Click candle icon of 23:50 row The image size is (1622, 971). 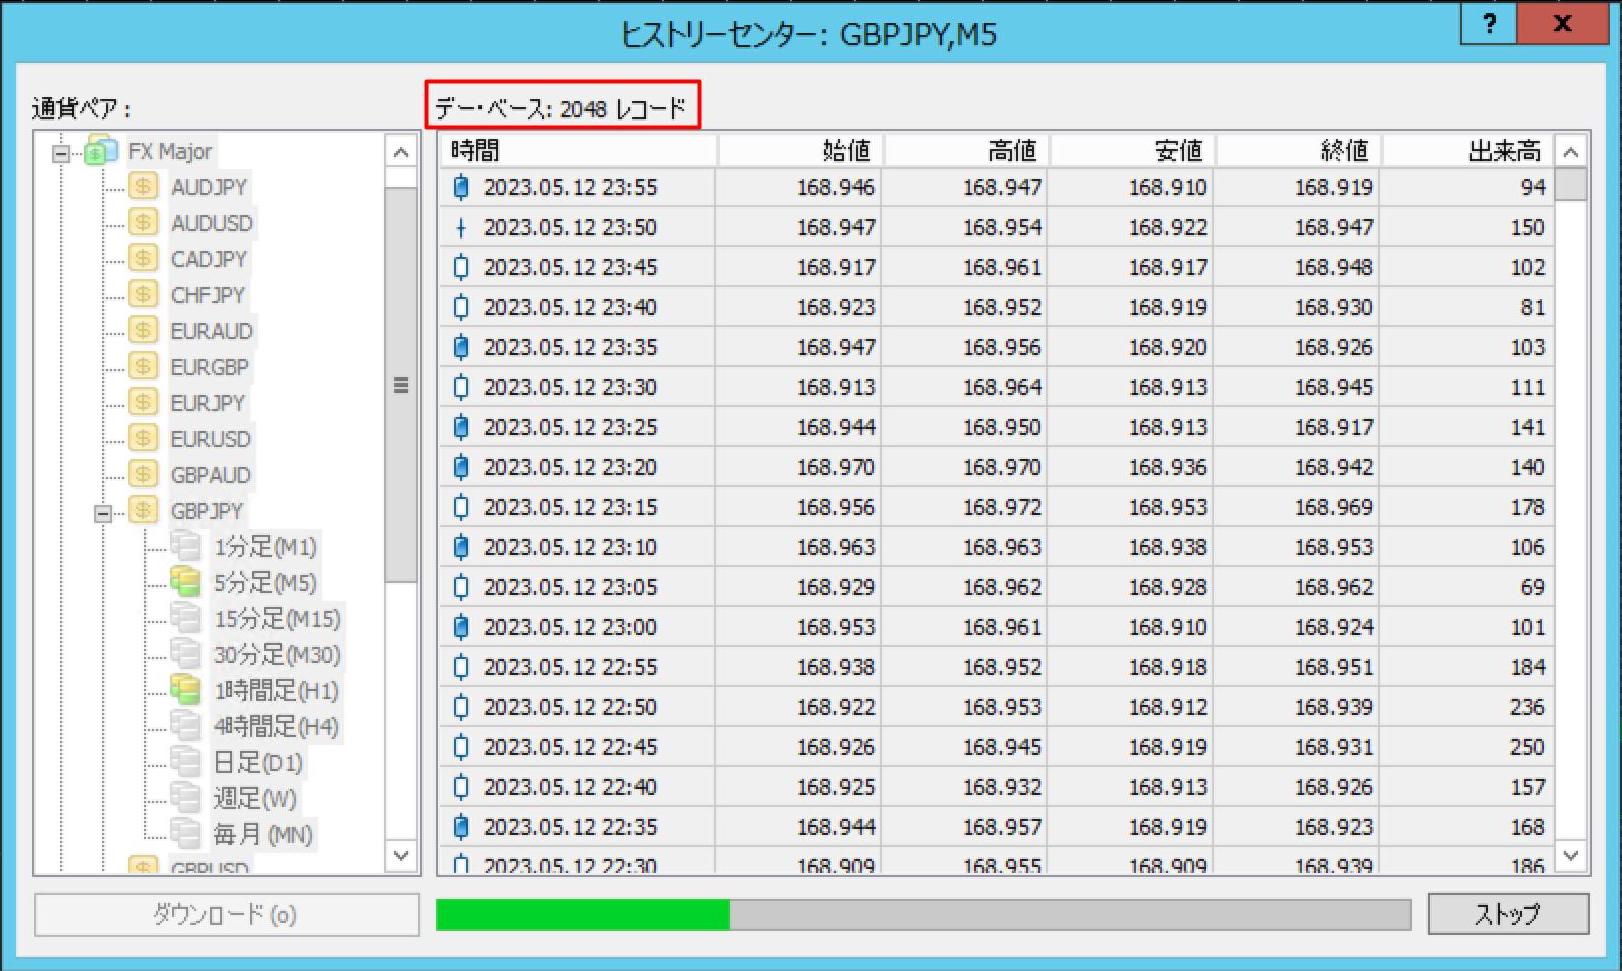[x=461, y=228]
